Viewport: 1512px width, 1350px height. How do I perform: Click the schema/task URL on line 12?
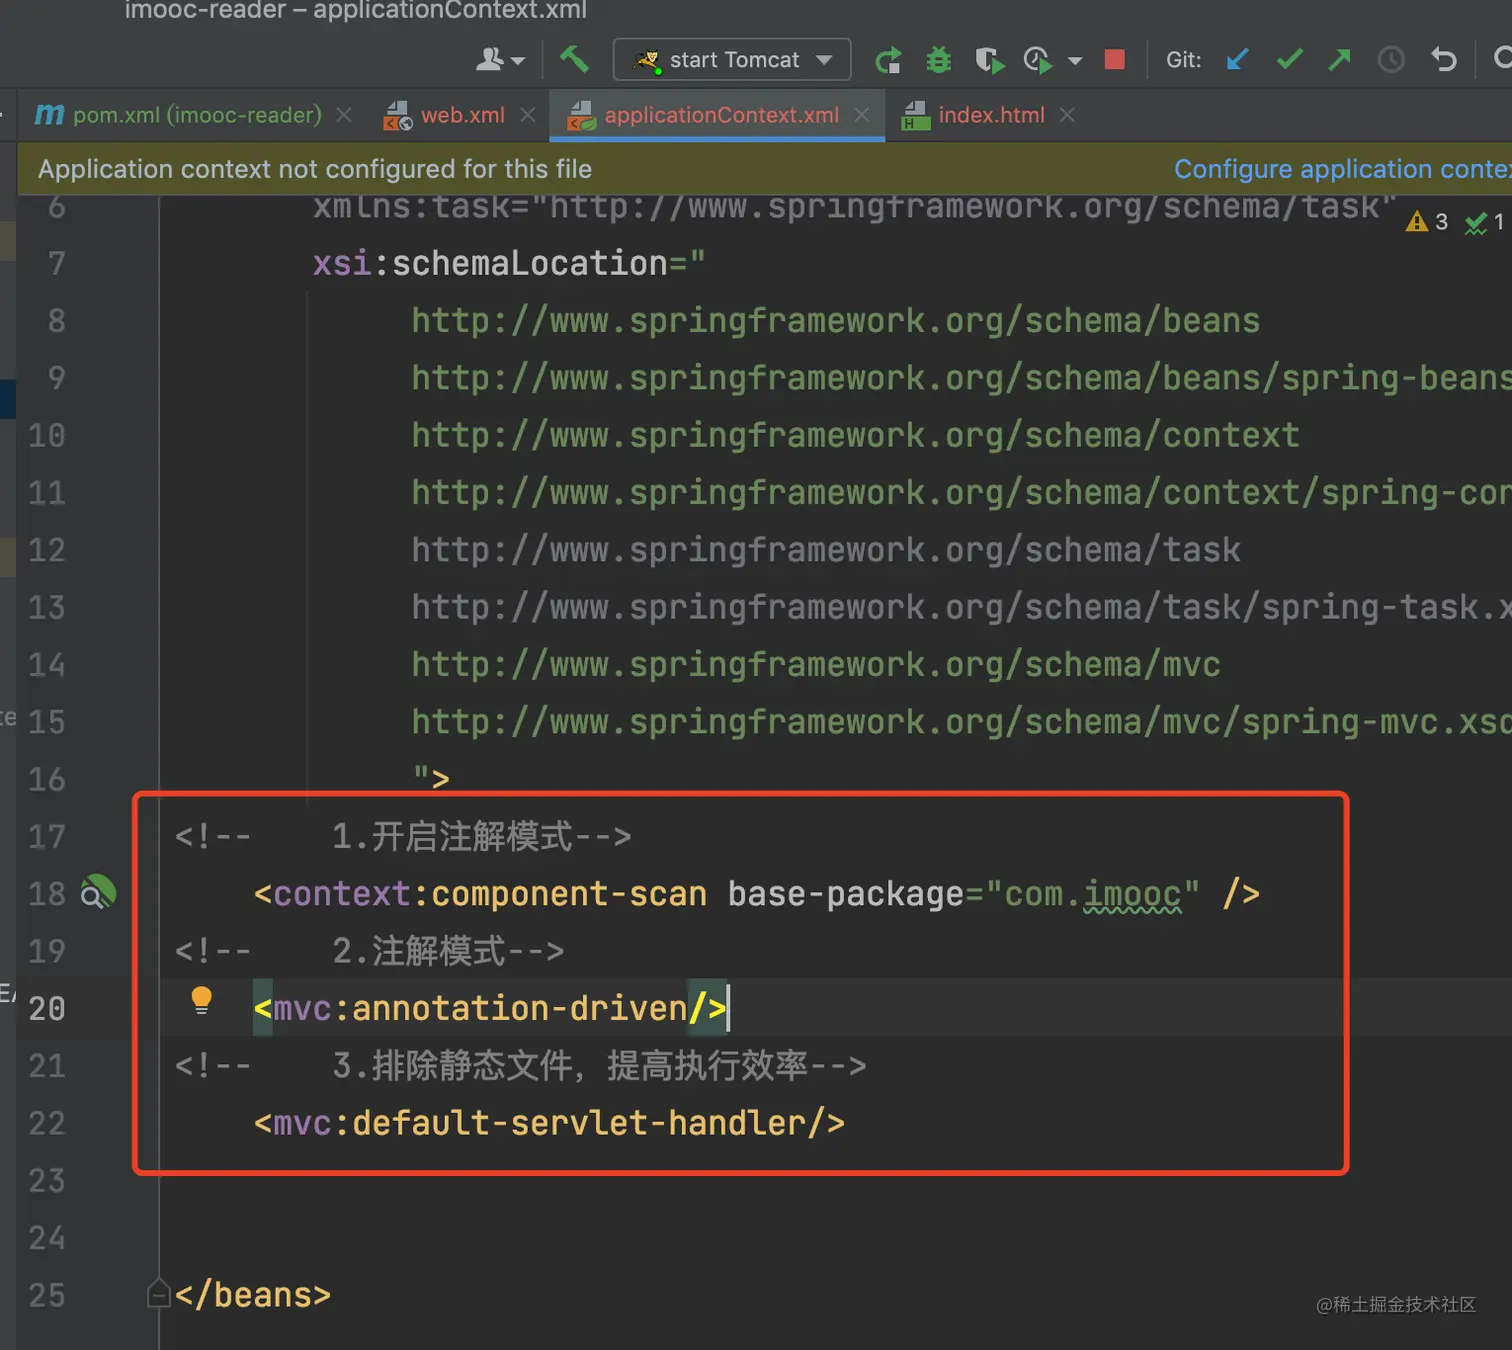point(826,550)
